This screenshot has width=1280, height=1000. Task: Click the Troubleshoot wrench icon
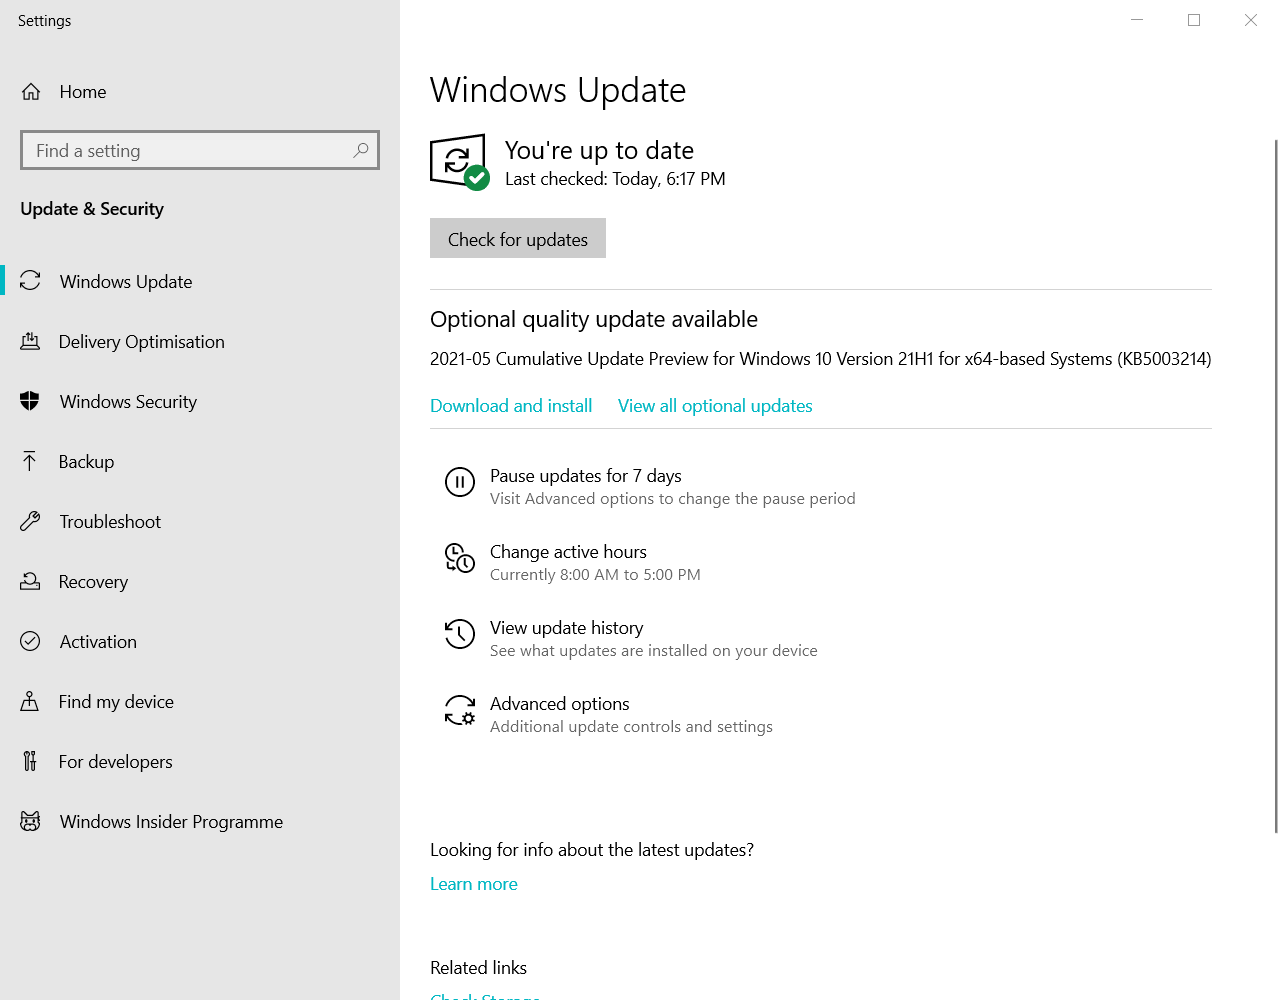pos(30,521)
